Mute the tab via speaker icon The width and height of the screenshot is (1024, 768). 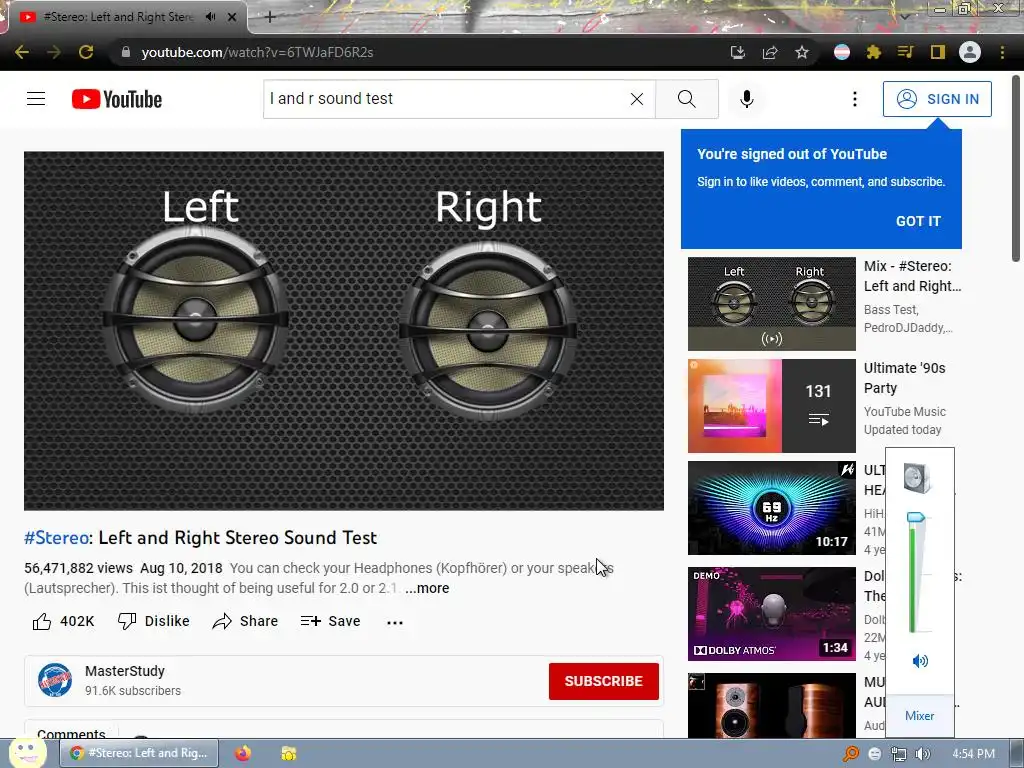[x=210, y=17]
